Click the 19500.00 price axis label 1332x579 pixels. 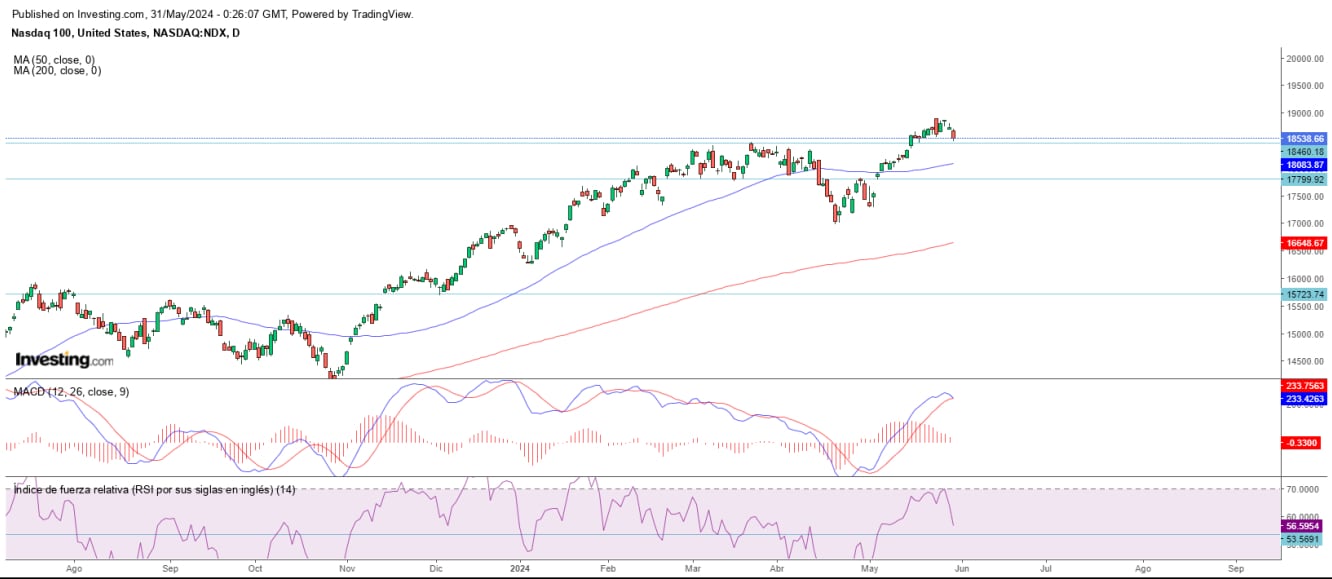(1305, 86)
